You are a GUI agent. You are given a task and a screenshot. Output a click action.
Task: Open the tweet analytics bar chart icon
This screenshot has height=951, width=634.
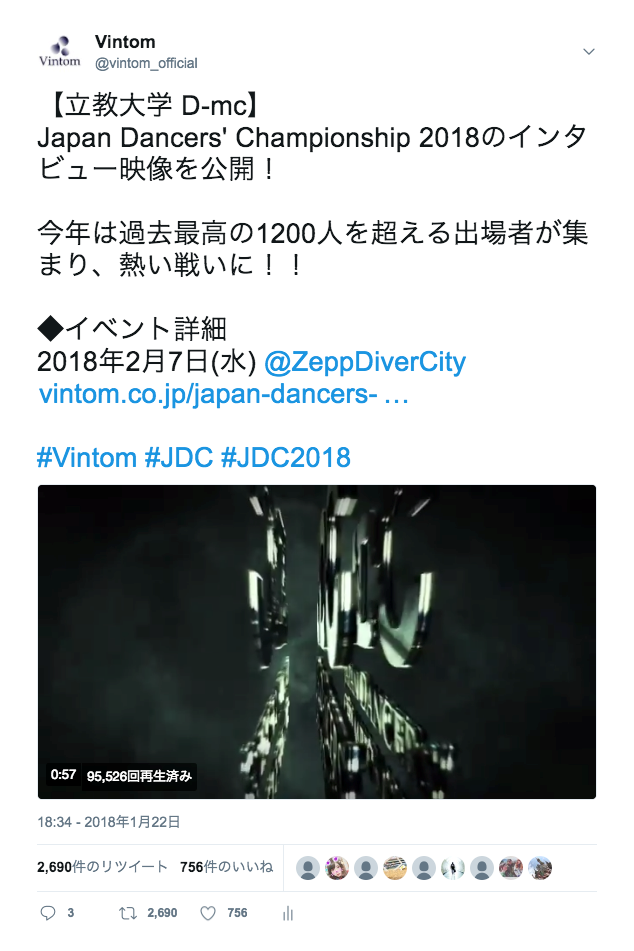288,913
